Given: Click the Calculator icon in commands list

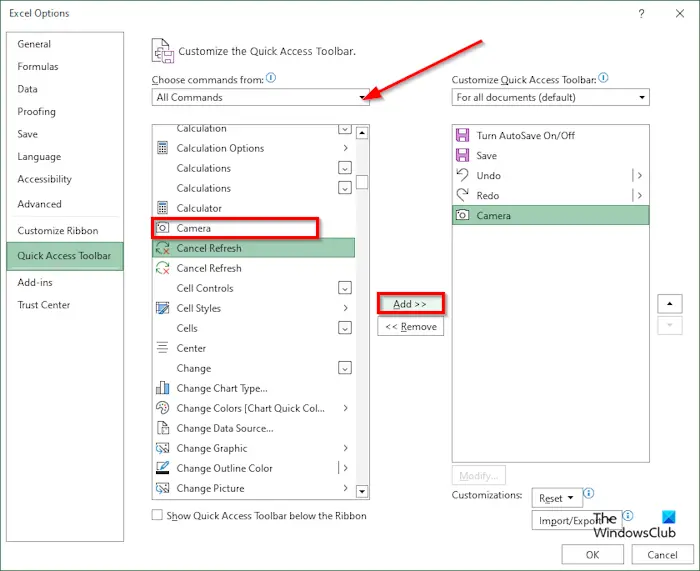Looking at the screenshot, I should (162, 208).
